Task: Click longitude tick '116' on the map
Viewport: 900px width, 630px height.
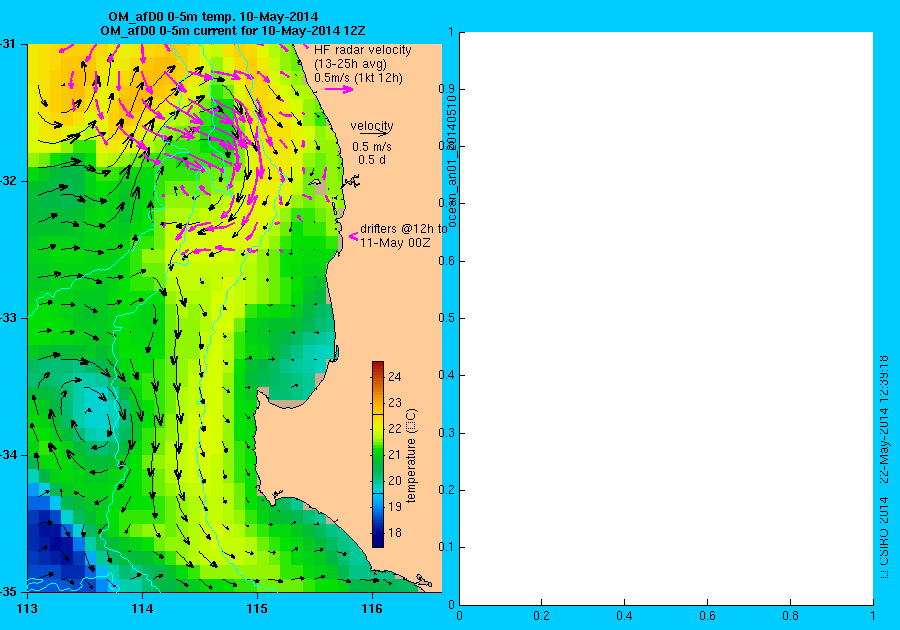Action: 372,609
